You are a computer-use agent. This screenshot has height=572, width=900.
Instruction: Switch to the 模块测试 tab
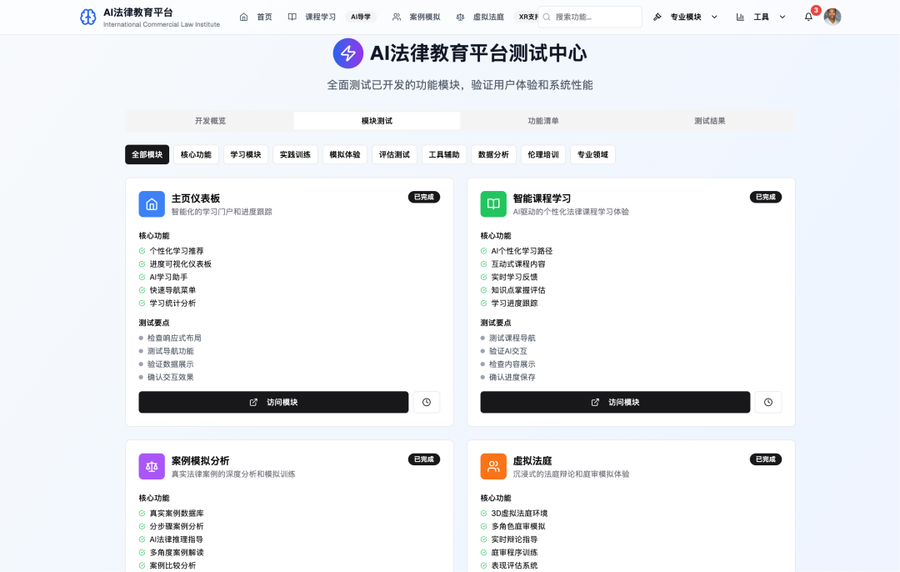point(377,121)
